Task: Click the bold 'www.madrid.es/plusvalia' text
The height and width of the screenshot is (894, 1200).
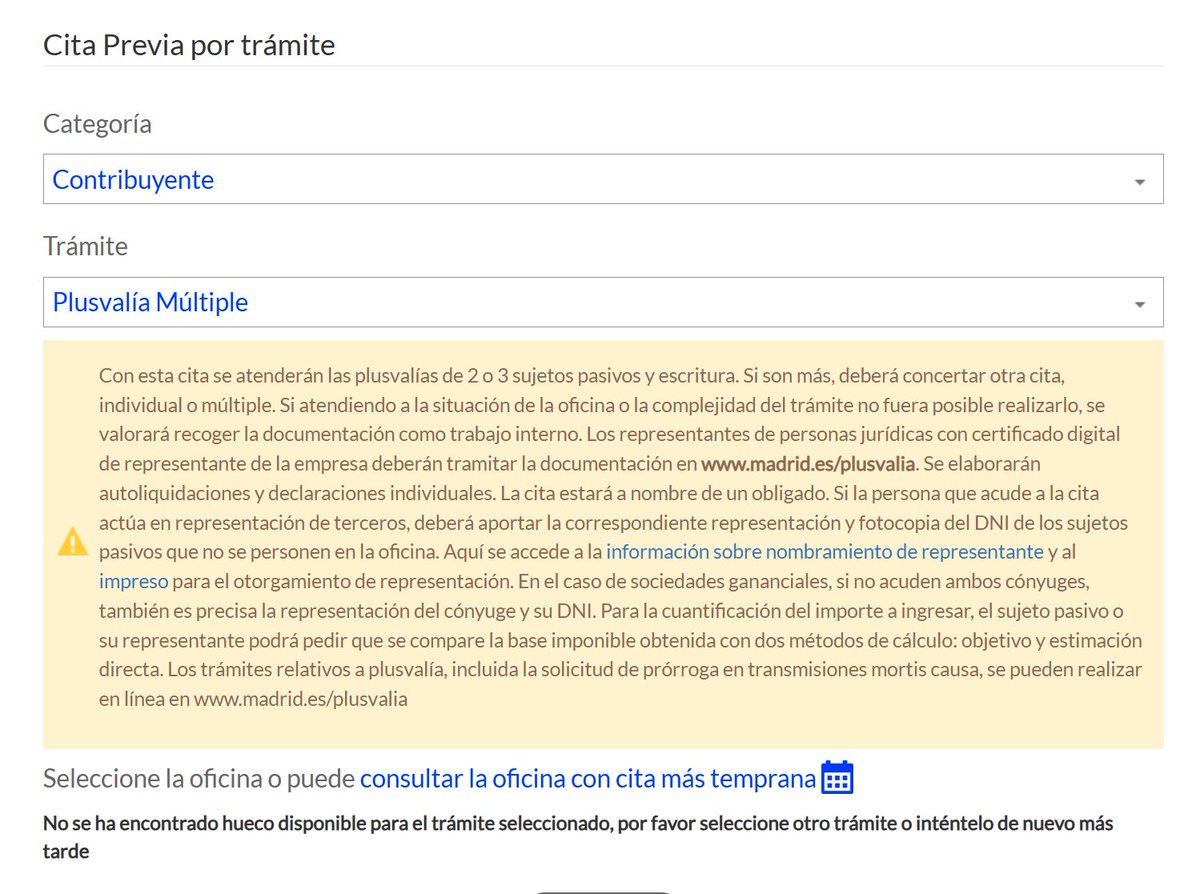Action: [x=808, y=463]
